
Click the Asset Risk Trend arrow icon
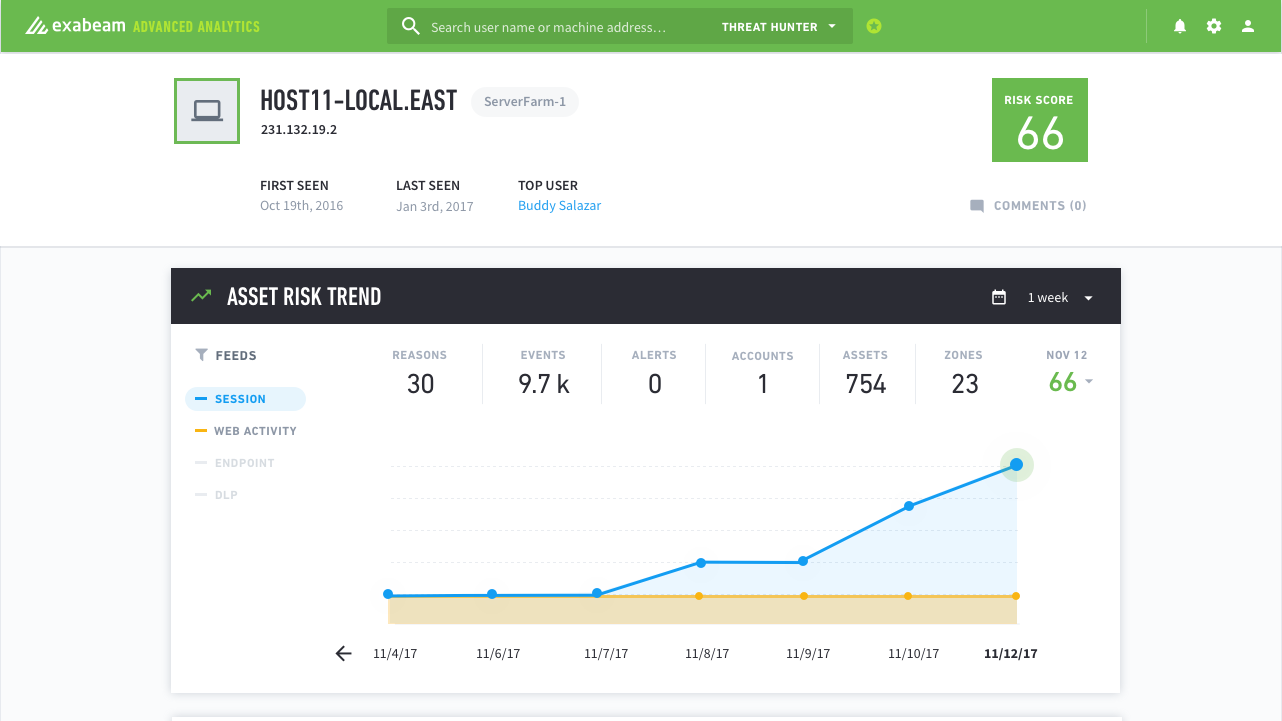click(x=202, y=296)
